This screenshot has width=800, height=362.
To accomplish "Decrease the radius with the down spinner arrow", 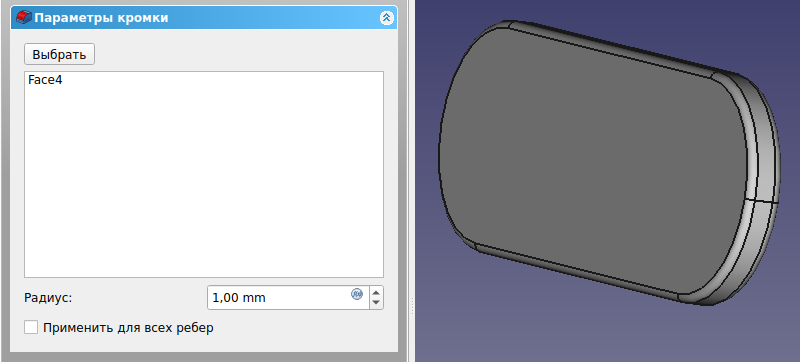I will click(376, 302).
